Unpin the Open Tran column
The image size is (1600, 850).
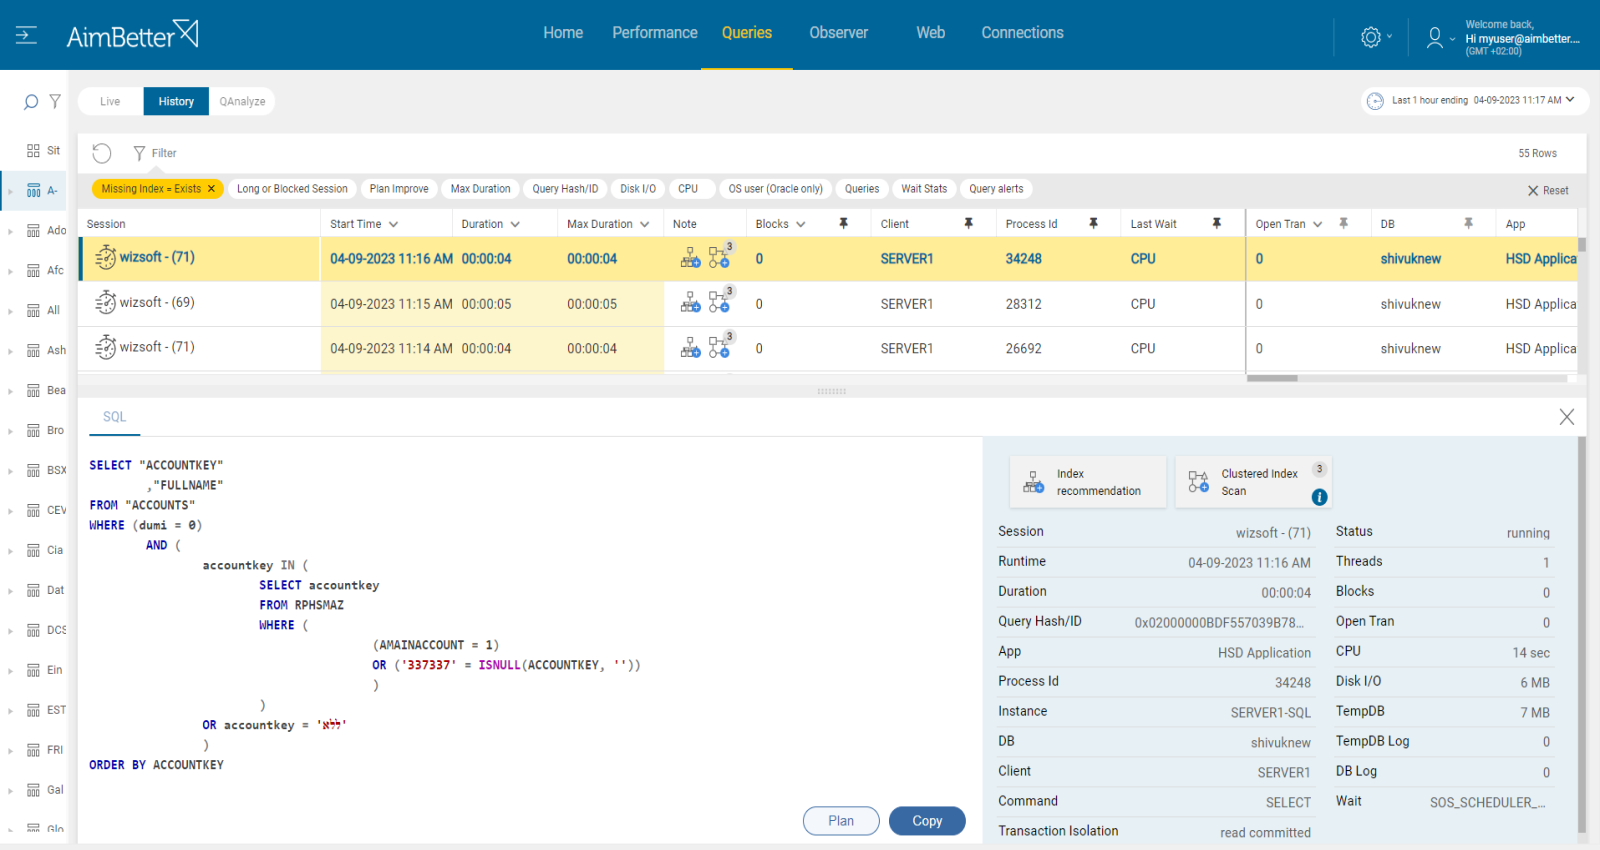tap(1343, 224)
